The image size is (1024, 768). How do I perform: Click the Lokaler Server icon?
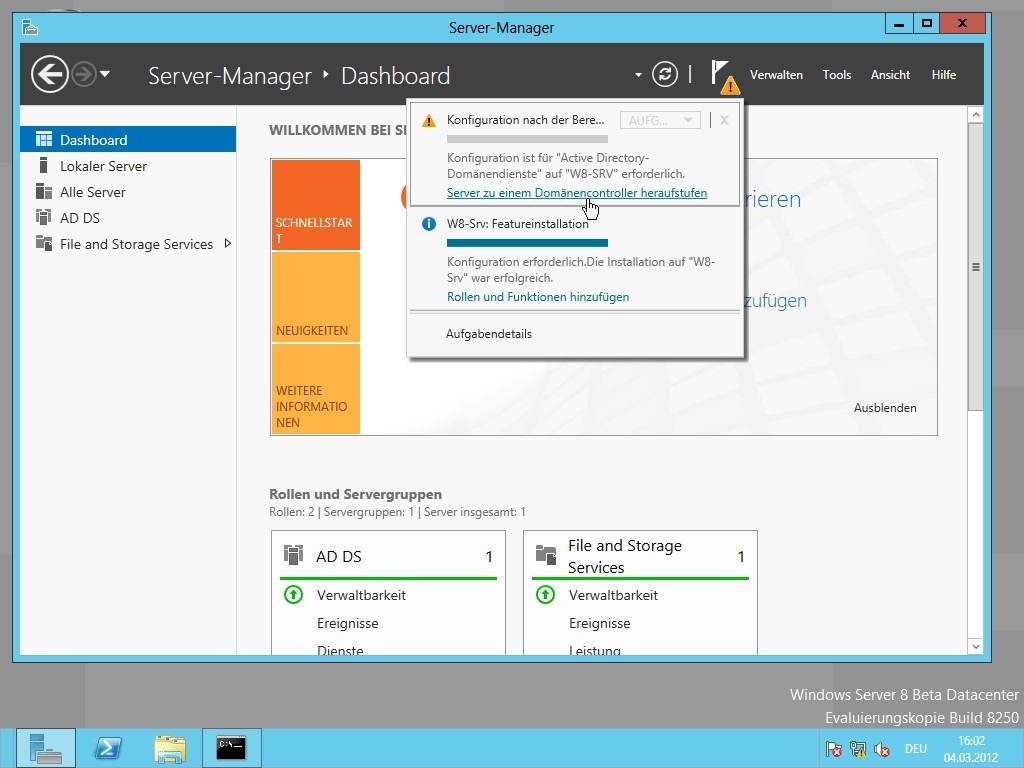tap(43, 165)
